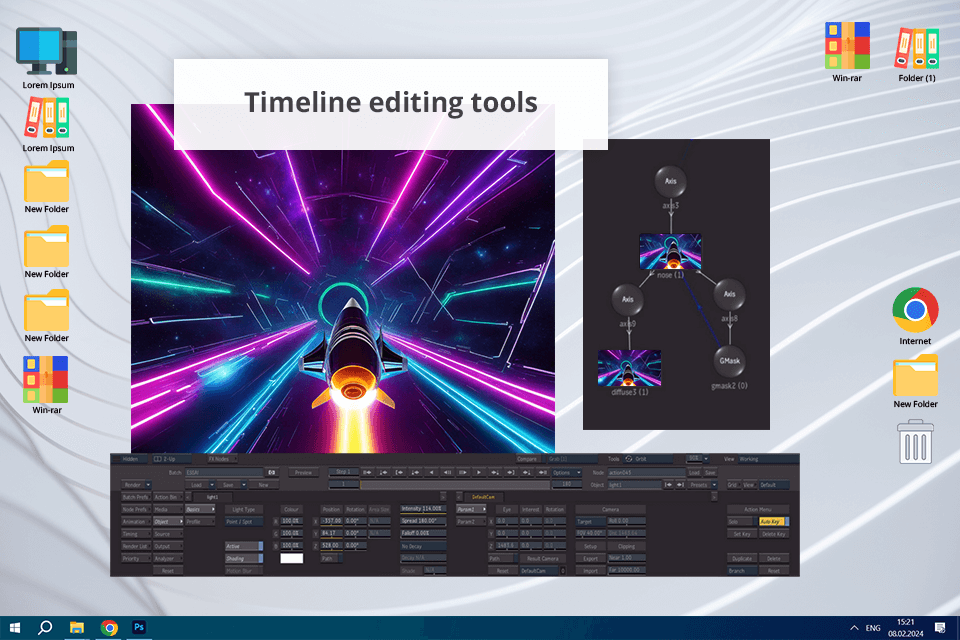Image resolution: width=960 pixels, height=640 pixels.
Task: Open the Load dropdown arrow beside Batch
Action: (212, 485)
